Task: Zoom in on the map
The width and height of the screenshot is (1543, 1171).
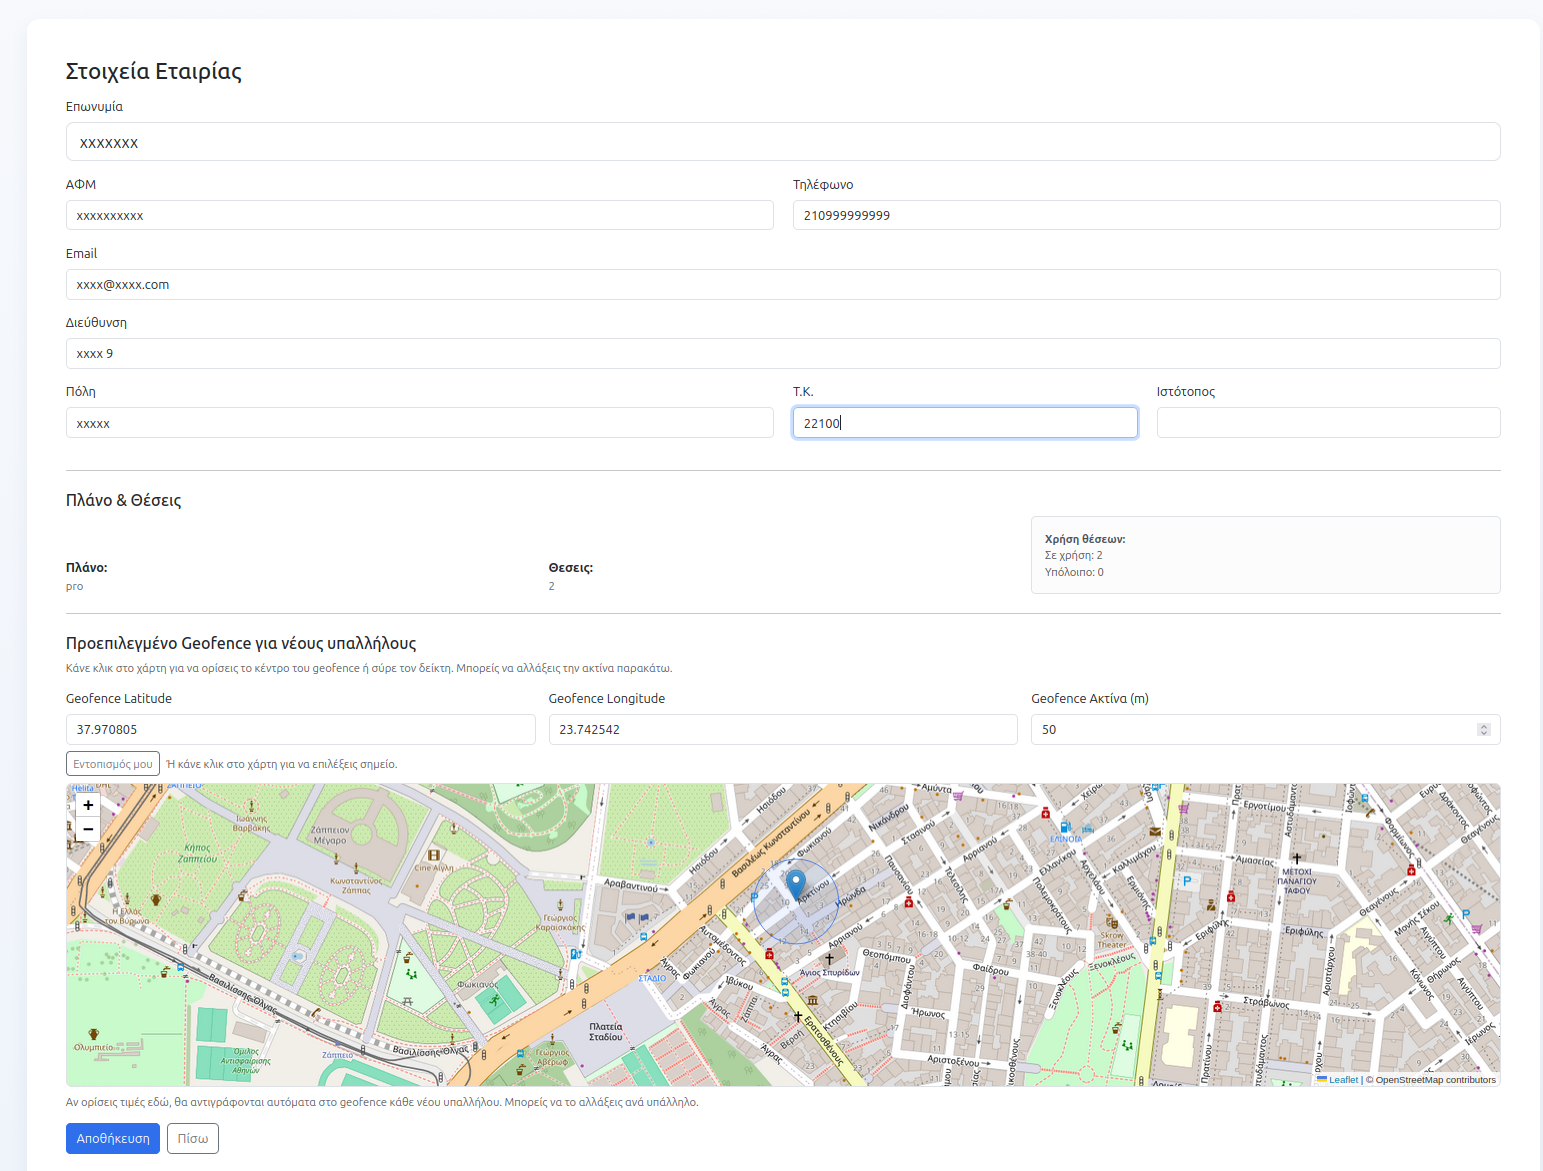Action: point(88,805)
